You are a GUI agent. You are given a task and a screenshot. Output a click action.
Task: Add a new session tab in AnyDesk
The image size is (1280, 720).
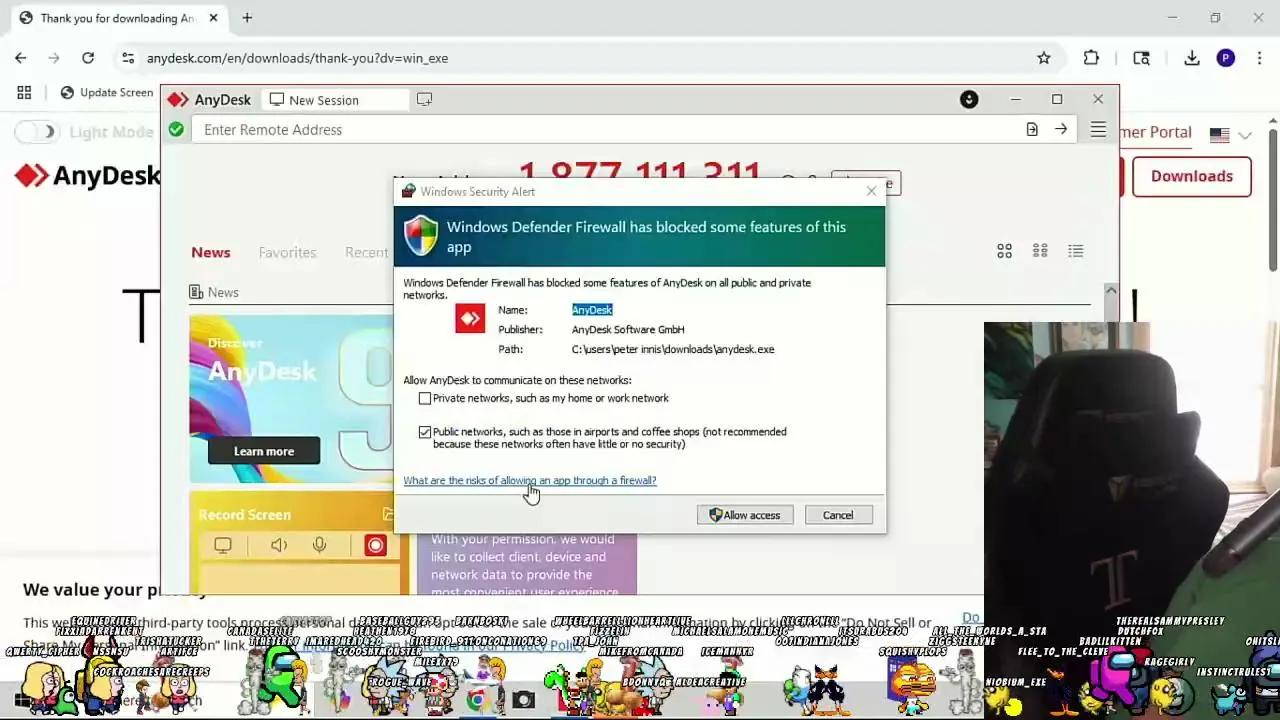tap(425, 99)
